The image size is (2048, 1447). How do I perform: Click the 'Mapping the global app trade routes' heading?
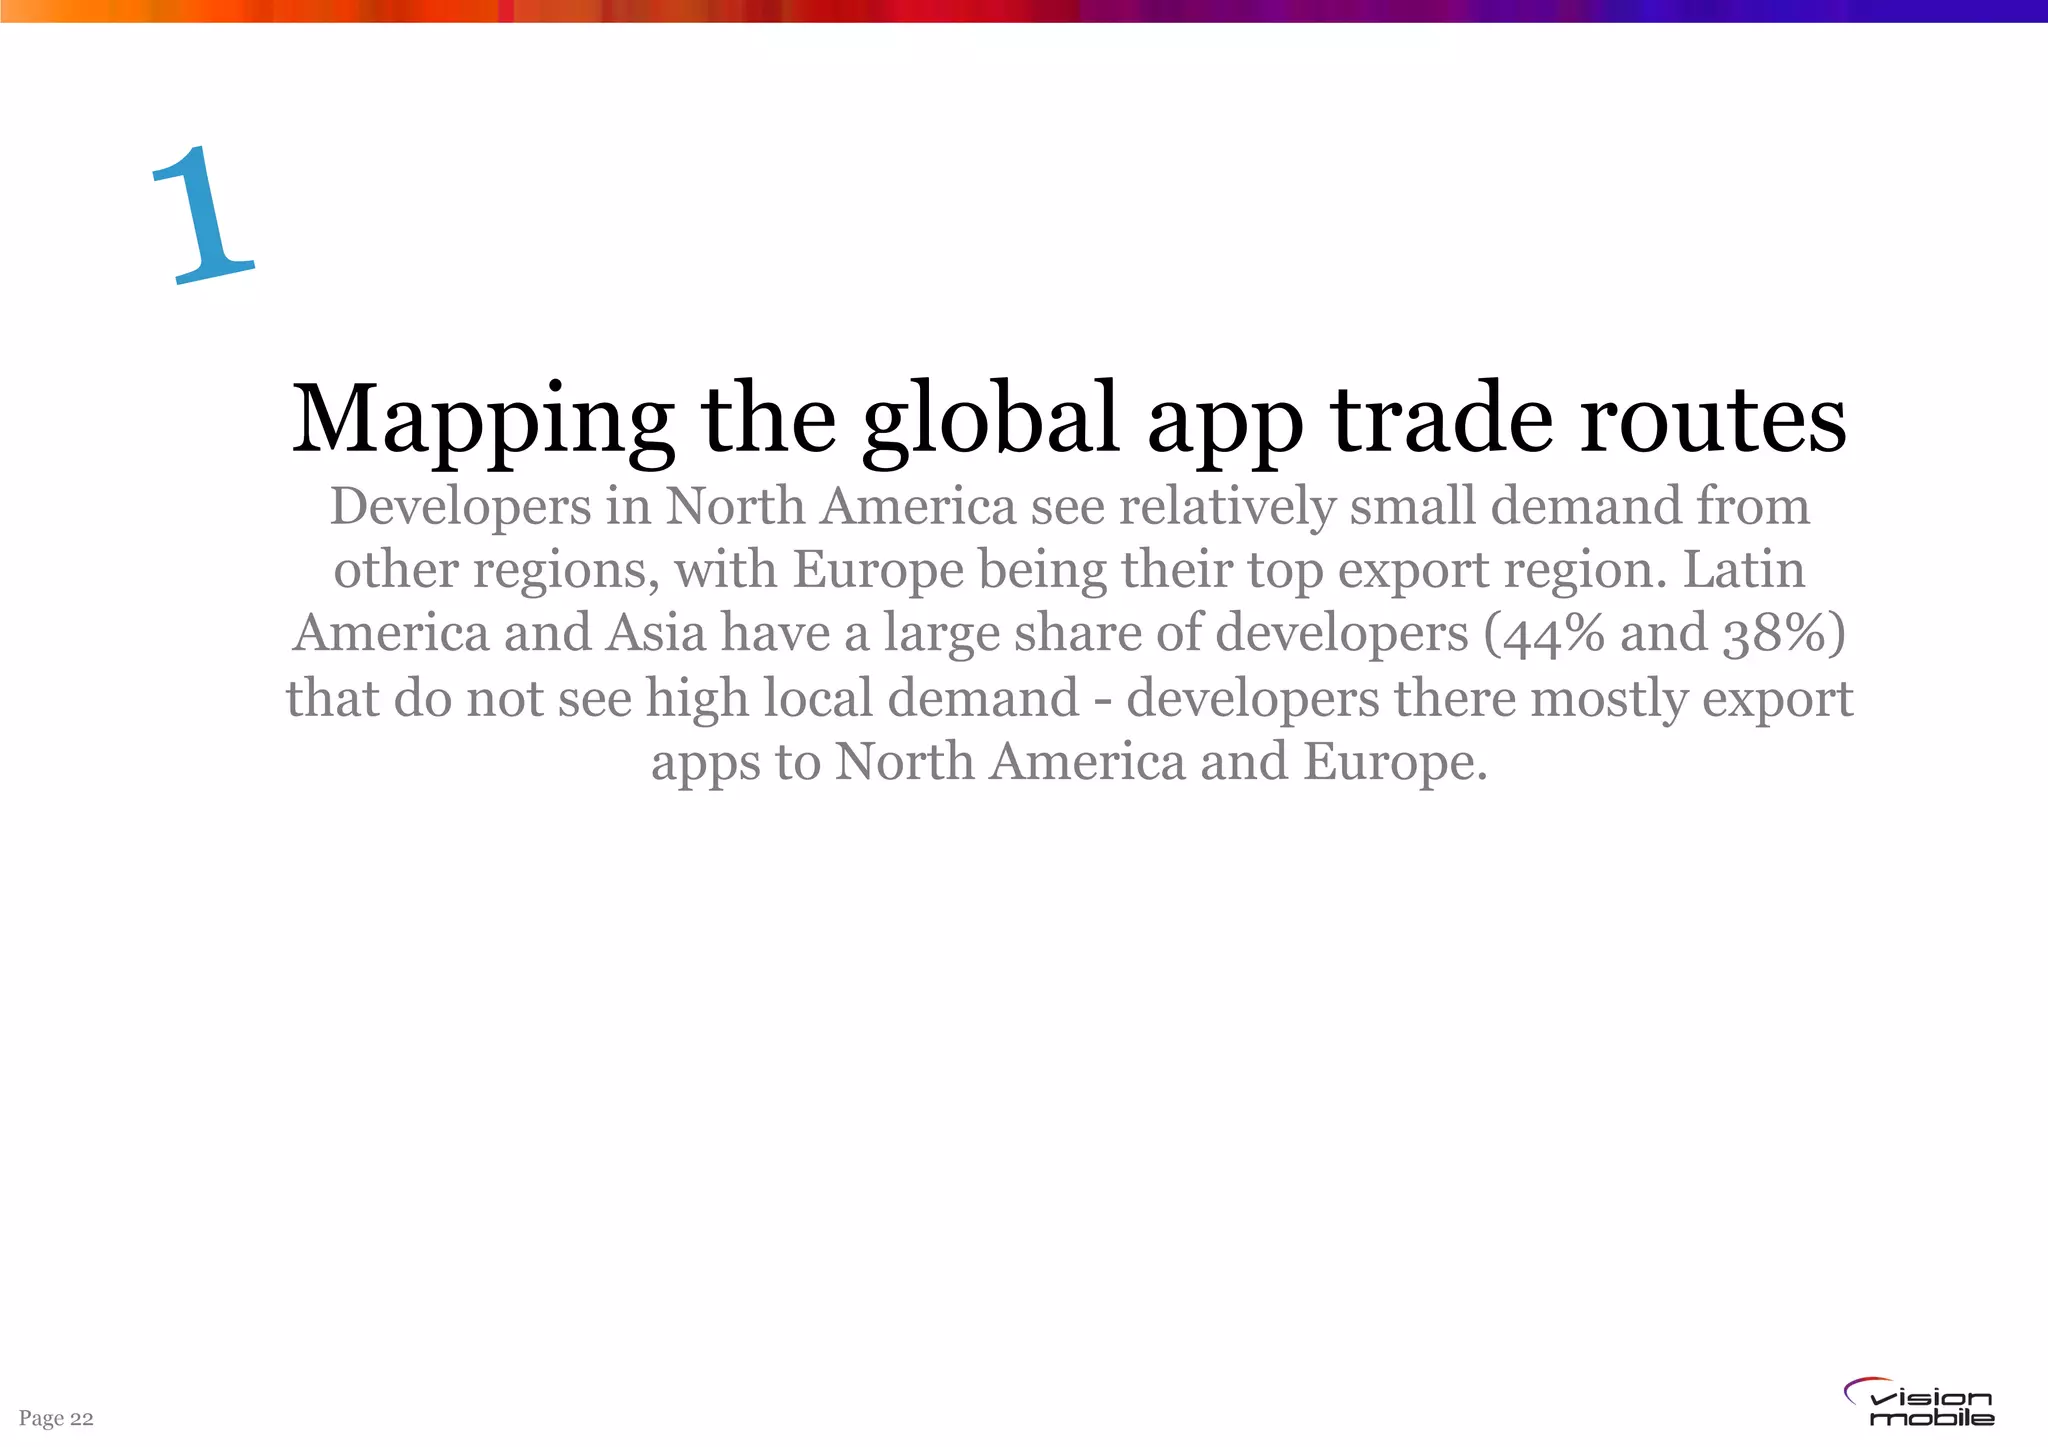tap(1069, 422)
